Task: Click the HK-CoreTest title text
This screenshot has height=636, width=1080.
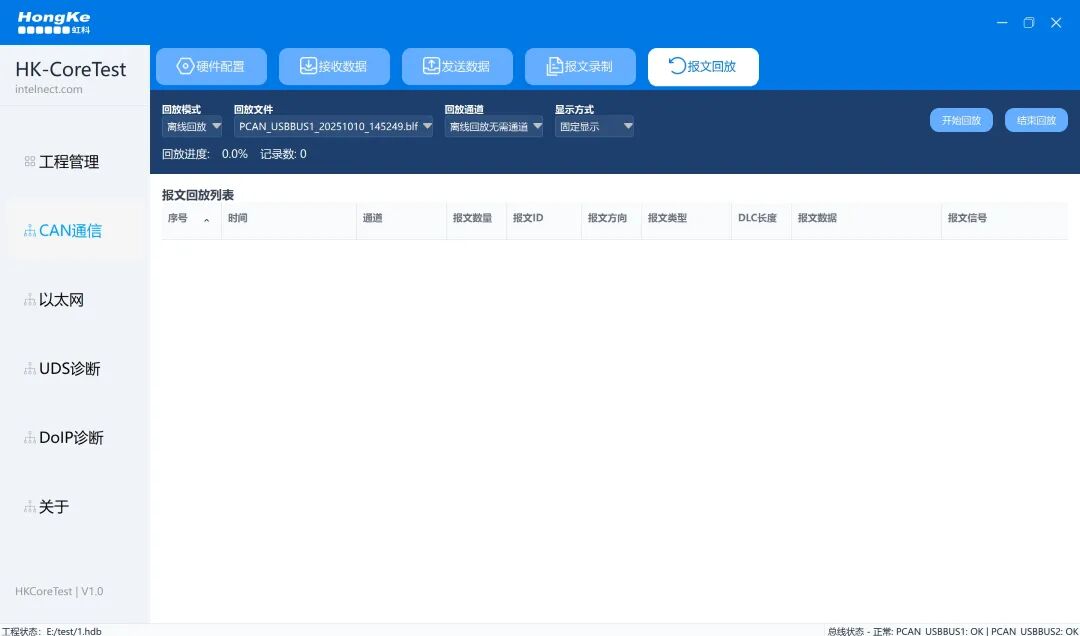Action: 71,69
